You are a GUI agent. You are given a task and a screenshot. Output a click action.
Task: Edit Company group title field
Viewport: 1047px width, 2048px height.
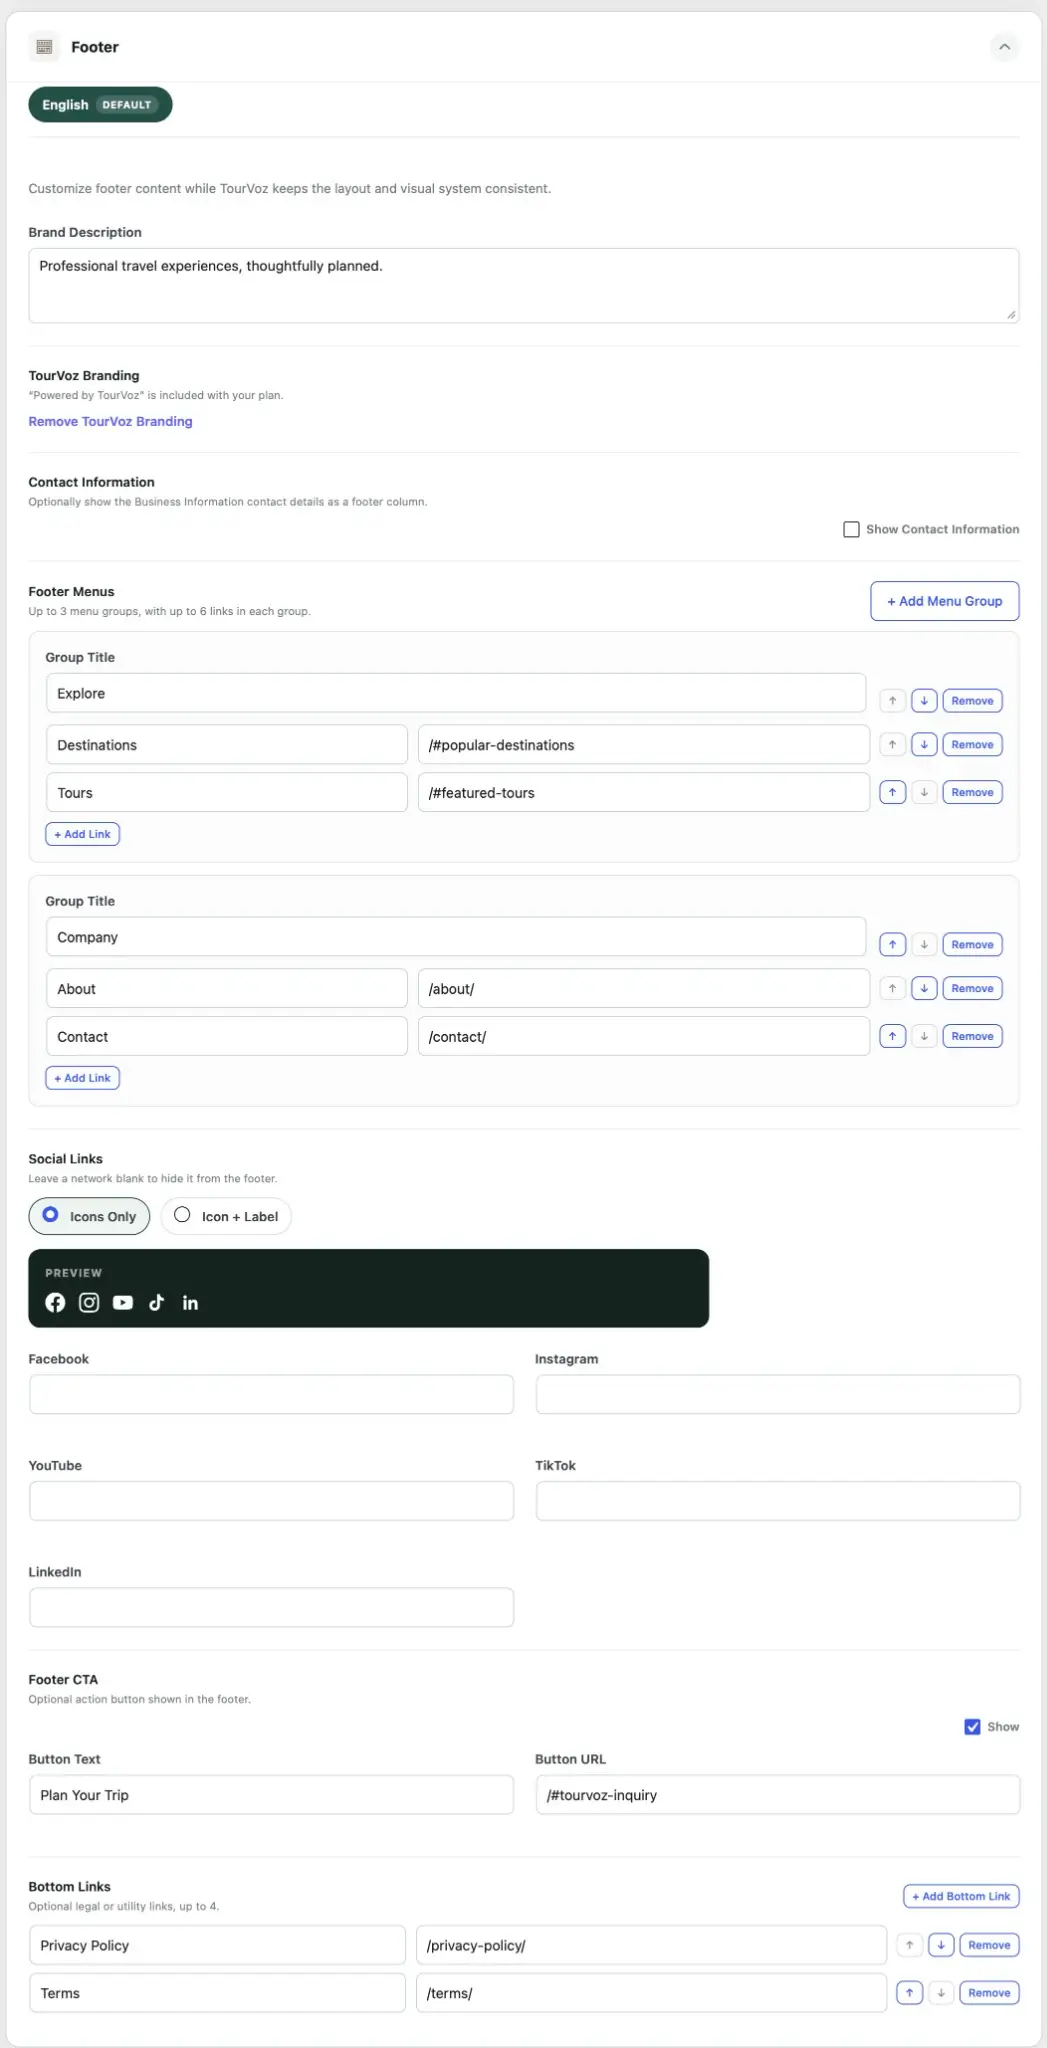coord(456,937)
